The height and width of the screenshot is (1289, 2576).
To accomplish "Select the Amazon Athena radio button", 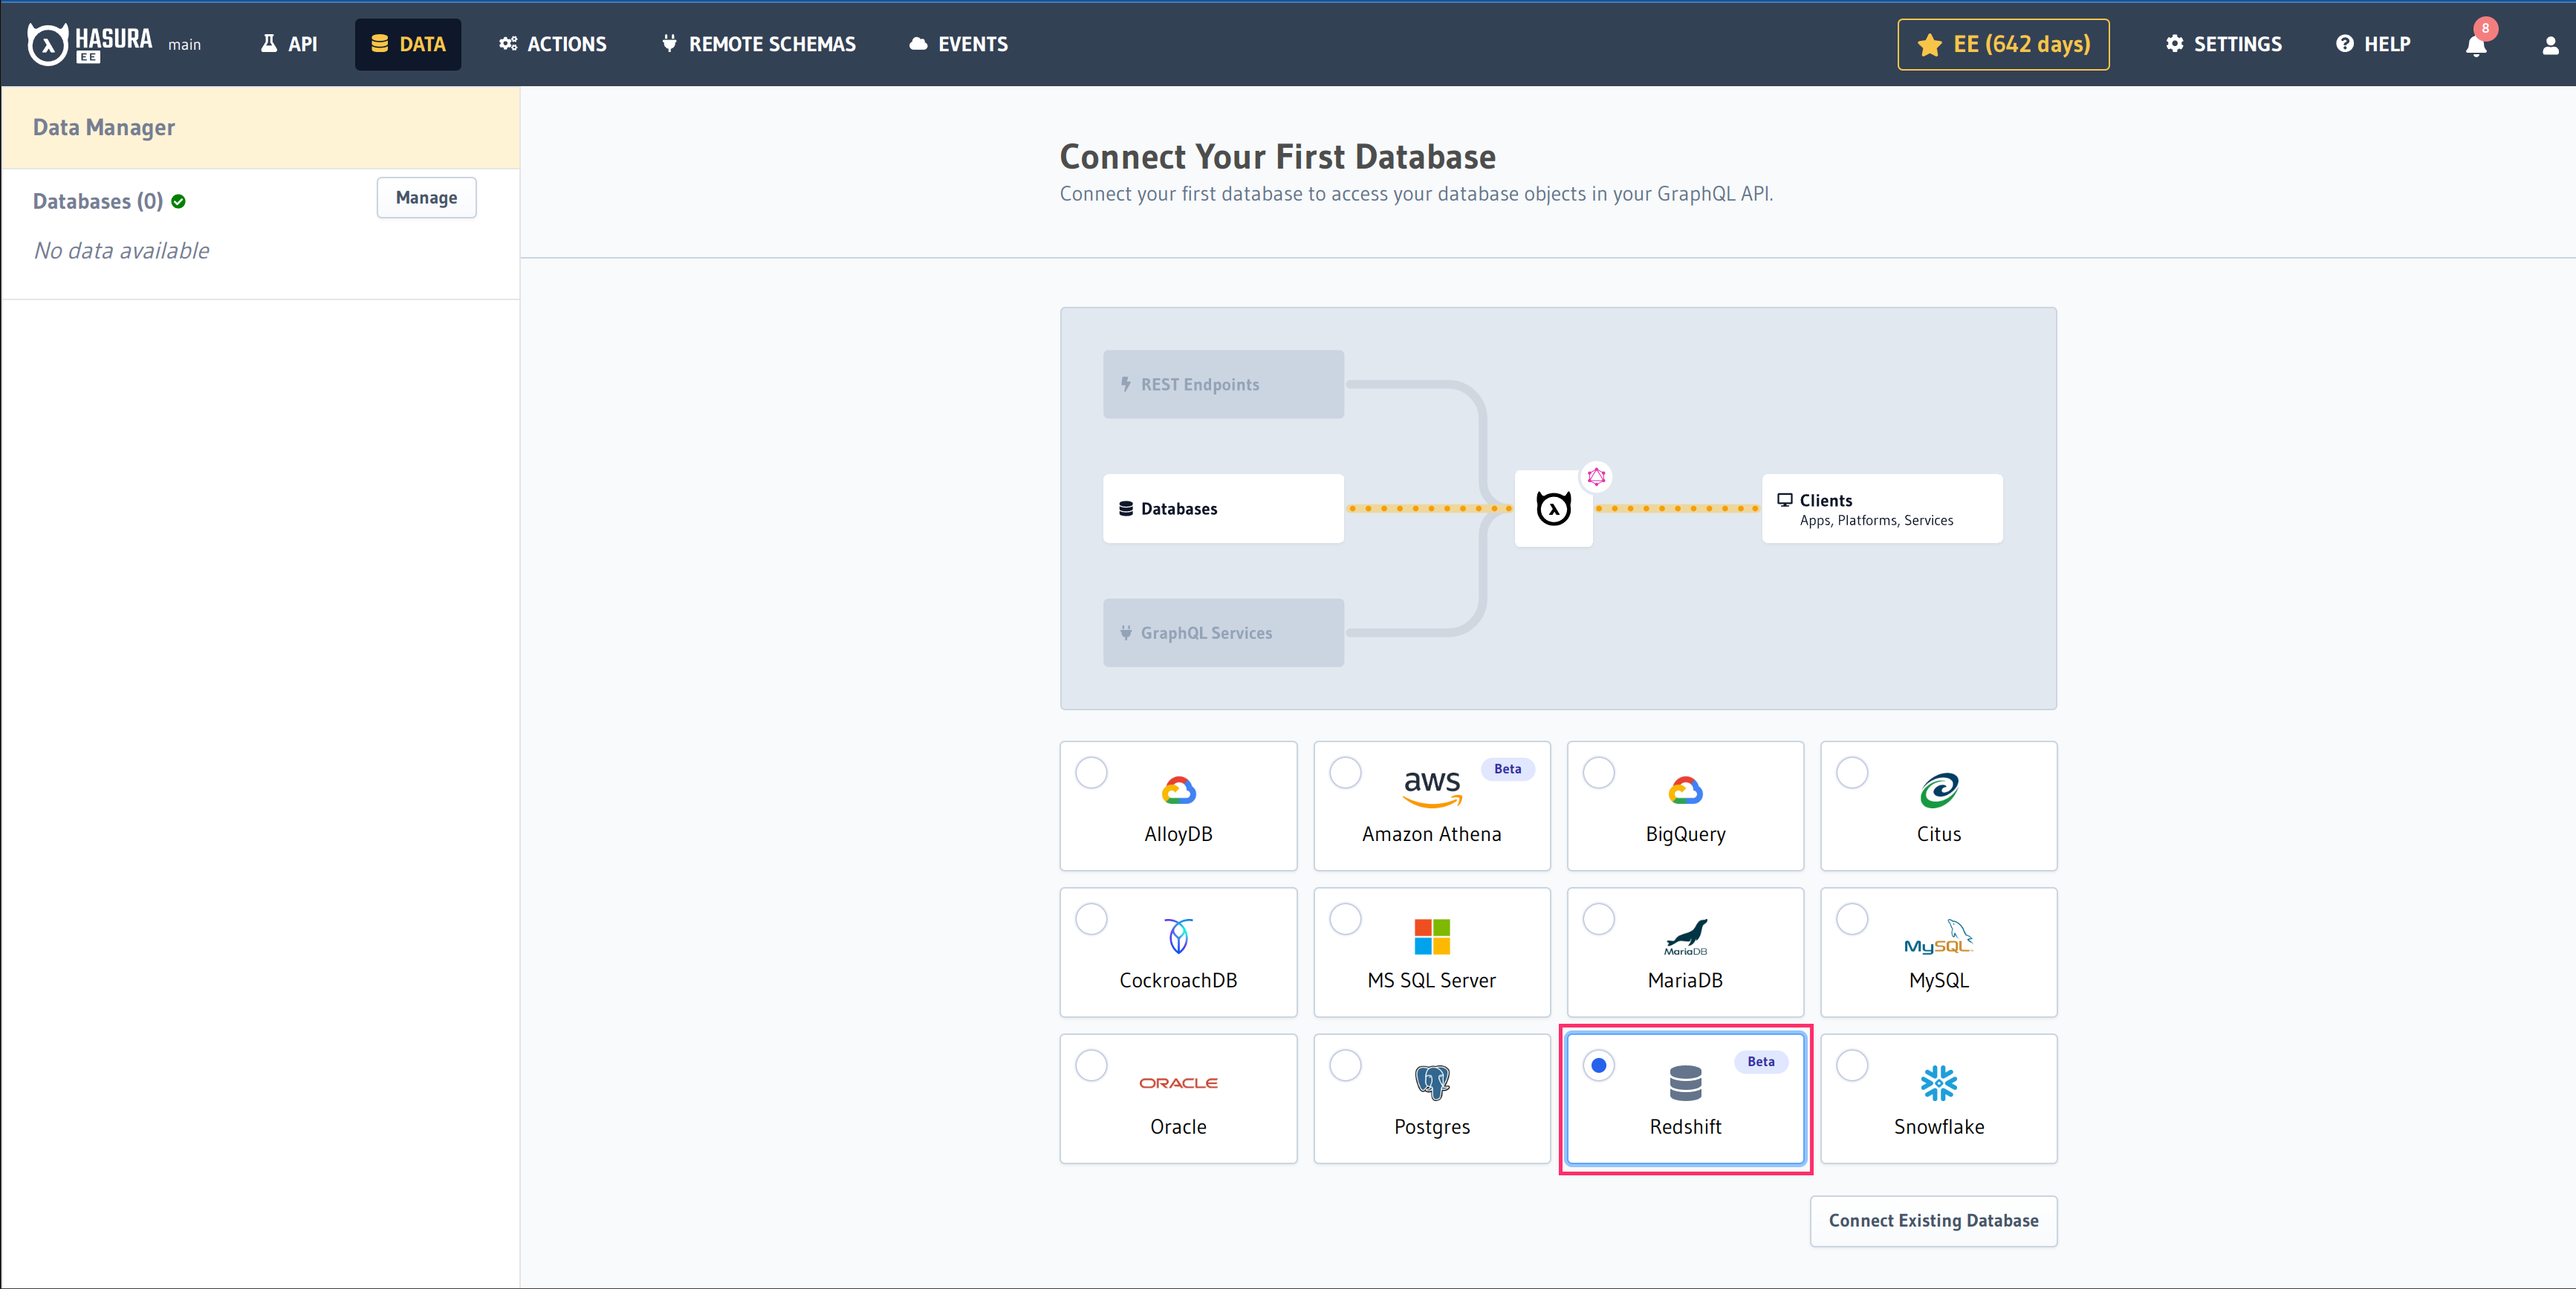I will click(1345, 772).
